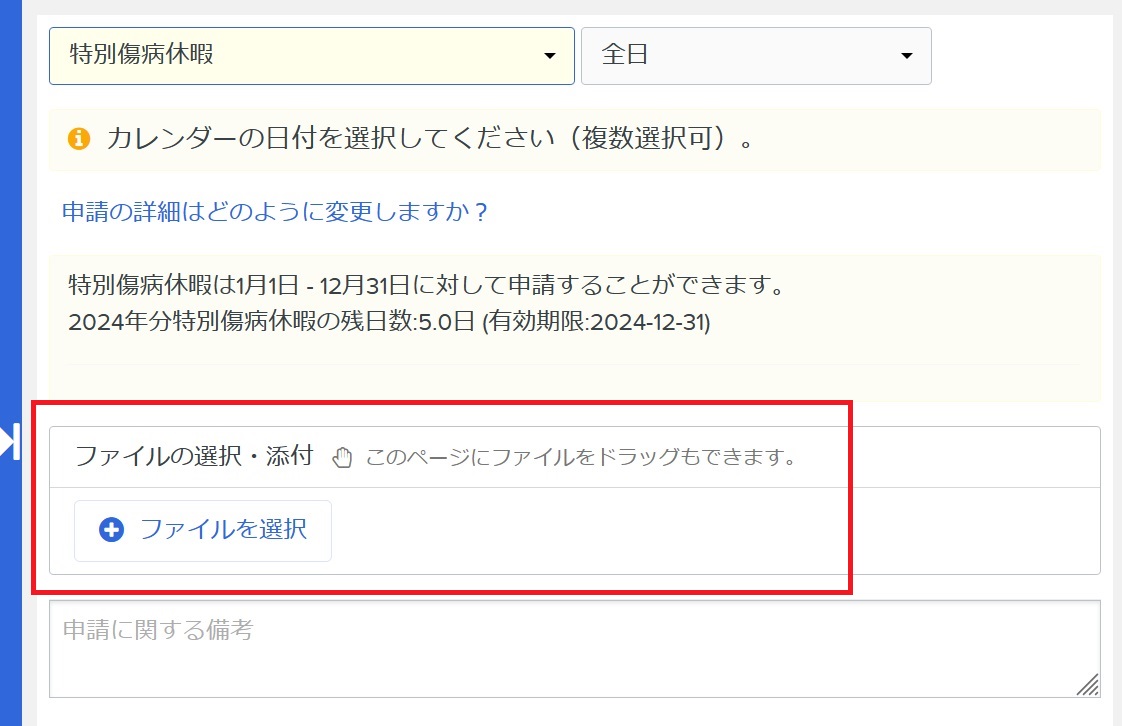The width and height of the screenshot is (1122, 726).
Task: Click into the 申請に関する備考 text area
Action: [574, 649]
